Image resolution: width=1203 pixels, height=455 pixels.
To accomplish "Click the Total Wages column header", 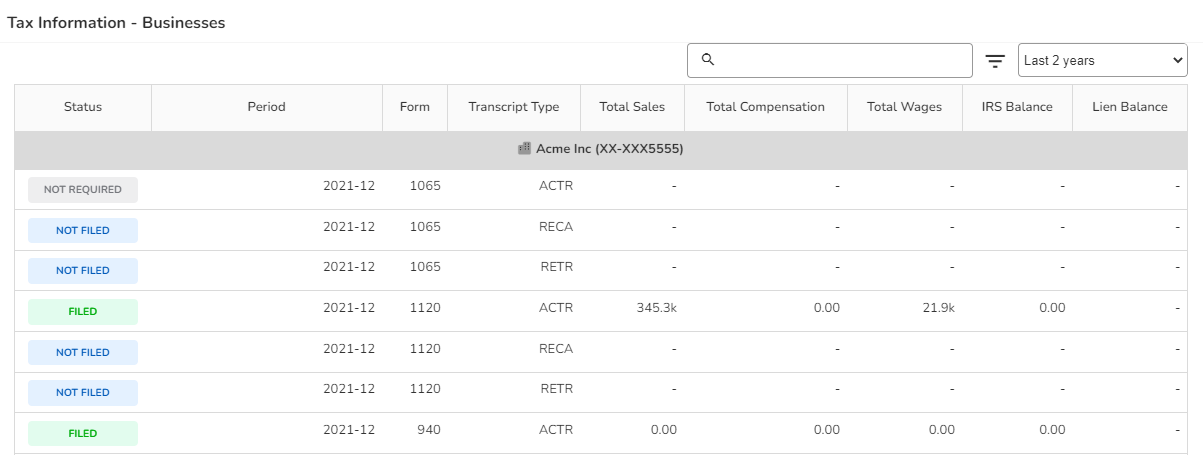I will pyautogui.click(x=904, y=107).
